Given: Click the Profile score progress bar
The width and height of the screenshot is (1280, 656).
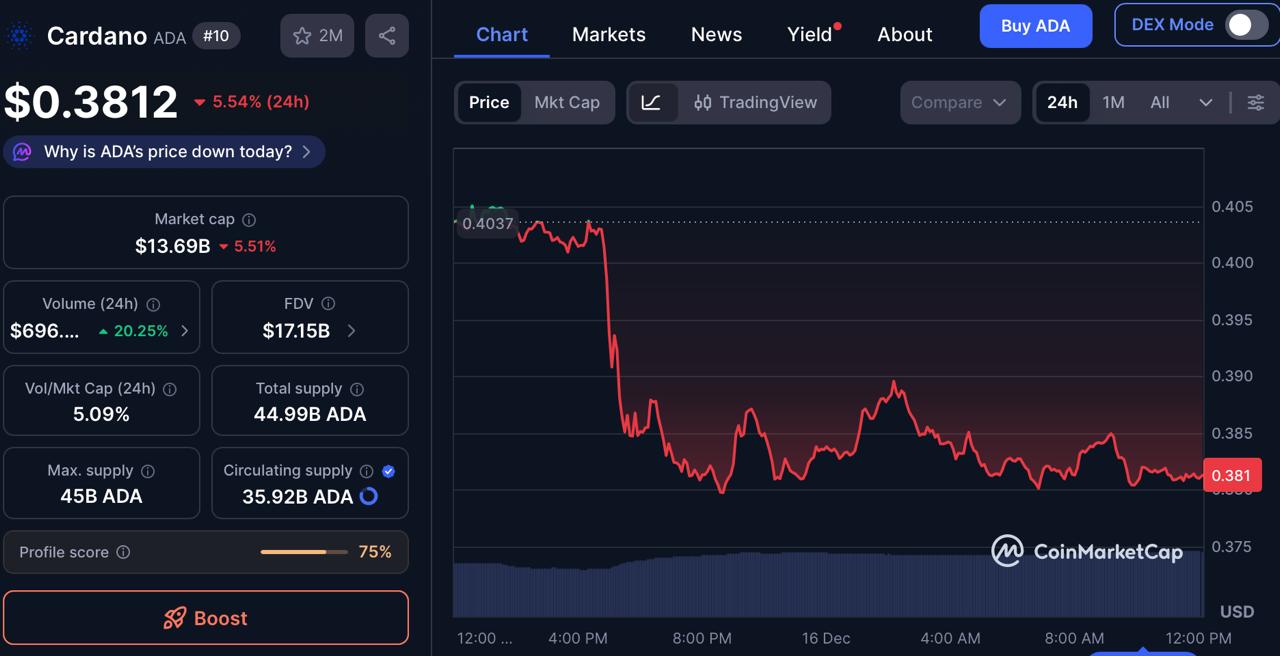Looking at the screenshot, I should coord(303,551).
